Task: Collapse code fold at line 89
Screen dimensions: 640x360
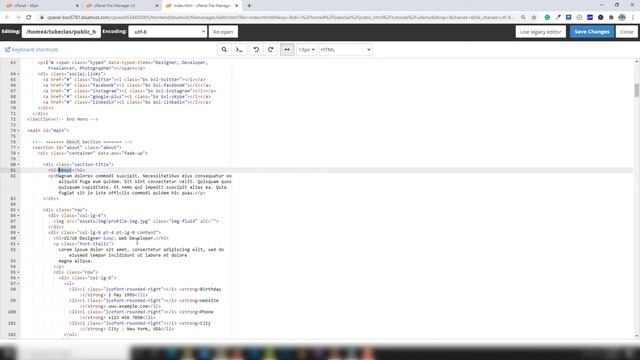Action: [18, 233]
